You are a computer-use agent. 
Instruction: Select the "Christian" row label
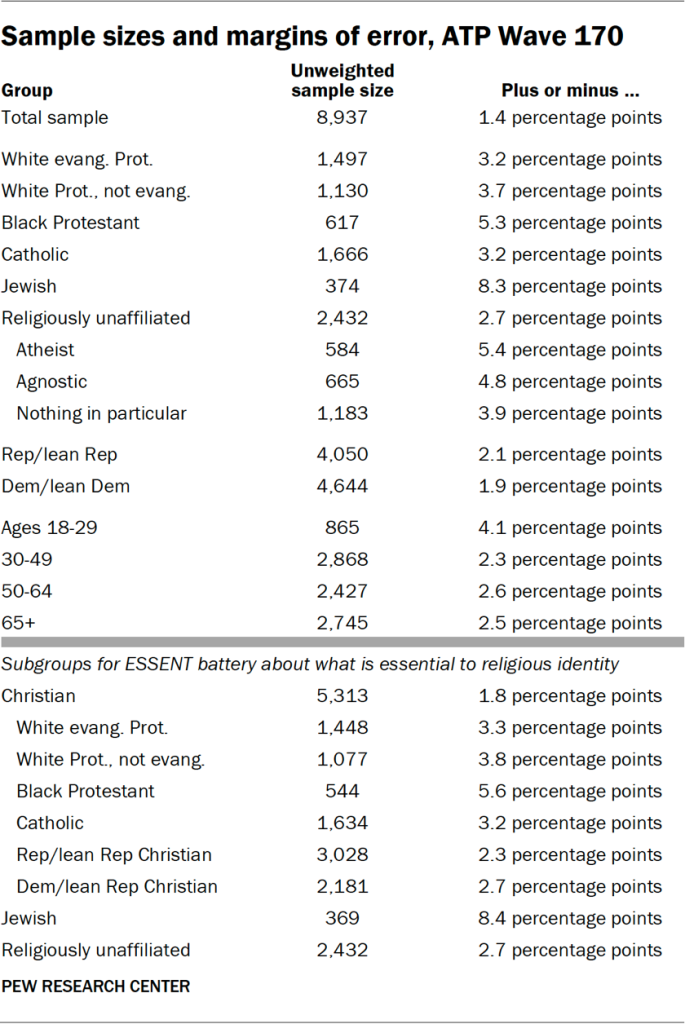point(38,696)
